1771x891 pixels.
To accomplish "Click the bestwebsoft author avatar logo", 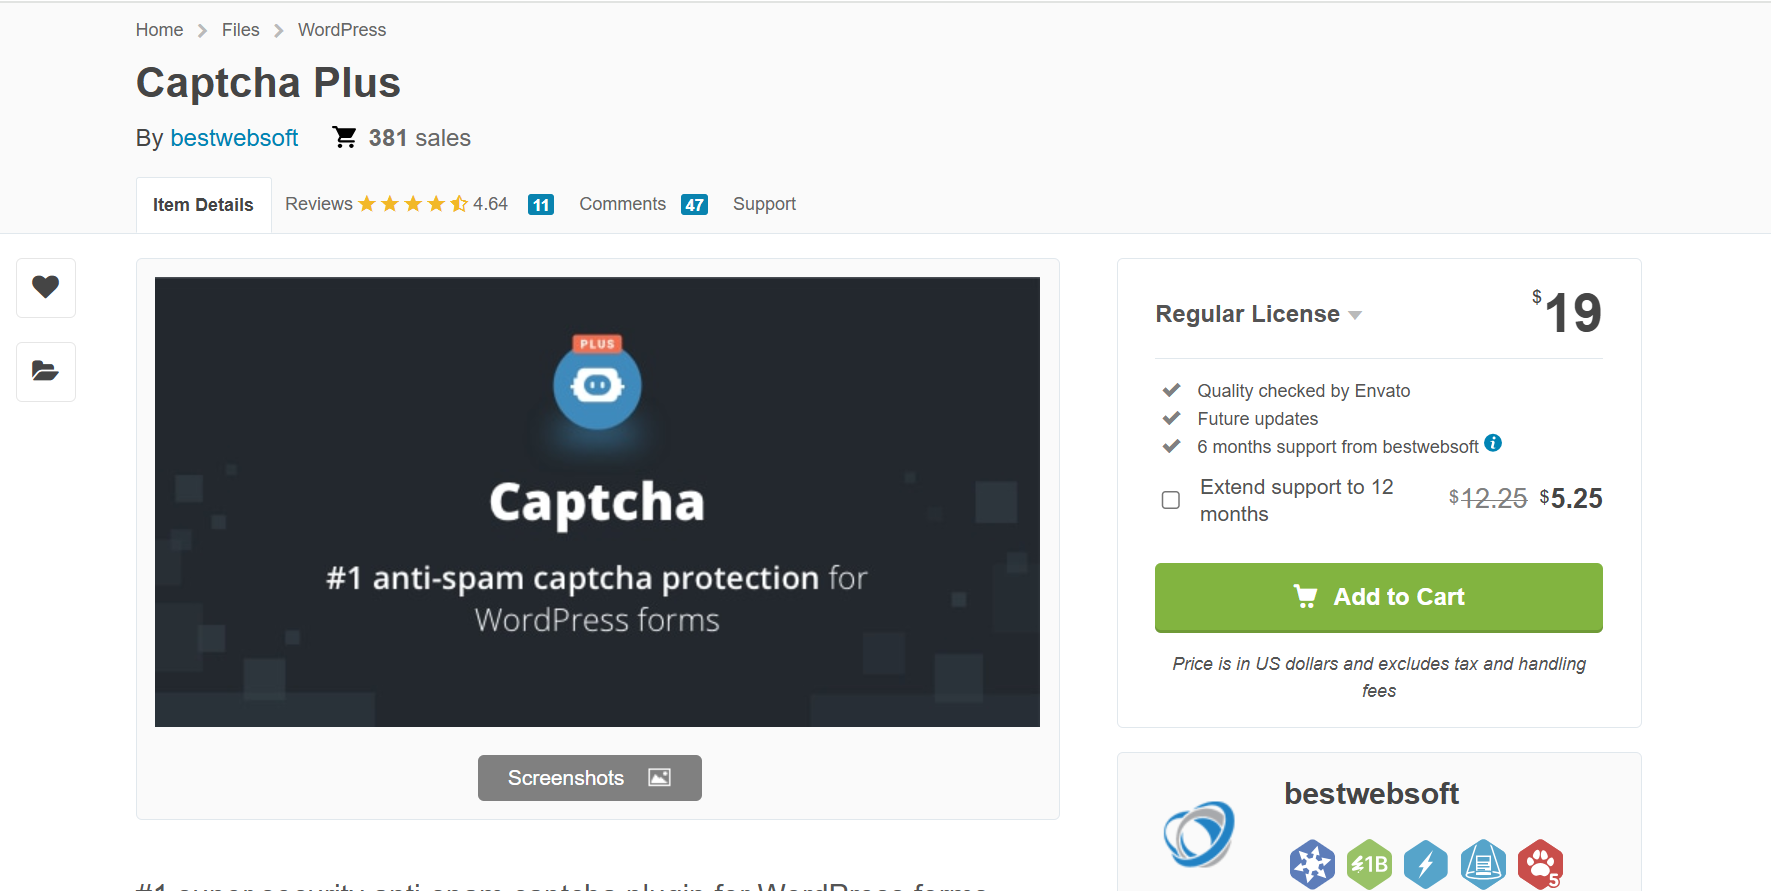I will coord(1199,834).
